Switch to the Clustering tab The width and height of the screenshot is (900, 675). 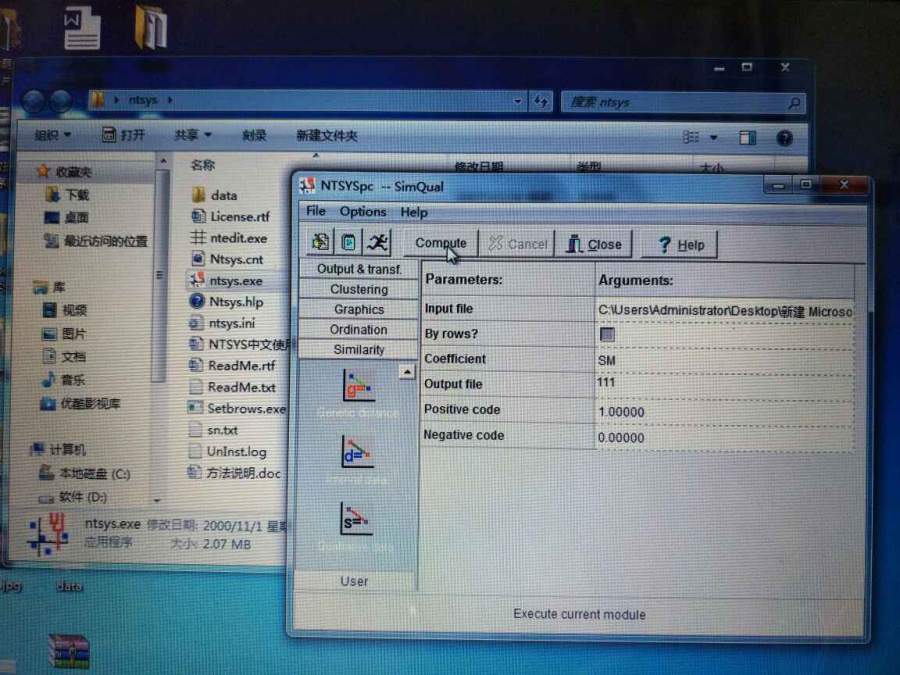[x=359, y=289]
